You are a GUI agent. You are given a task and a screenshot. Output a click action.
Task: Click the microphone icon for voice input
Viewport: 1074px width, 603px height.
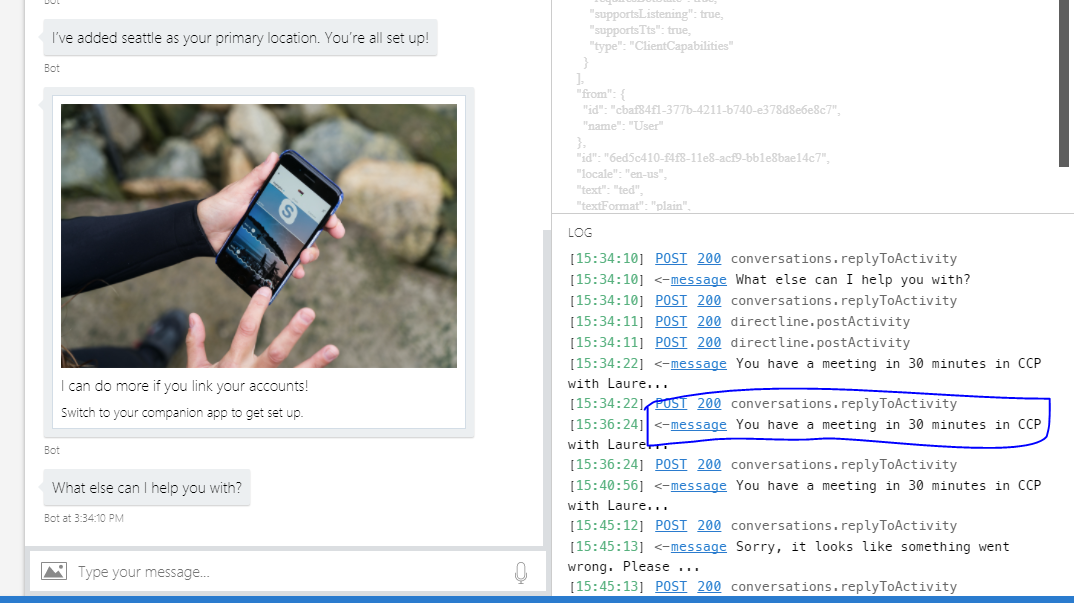pos(520,571)
